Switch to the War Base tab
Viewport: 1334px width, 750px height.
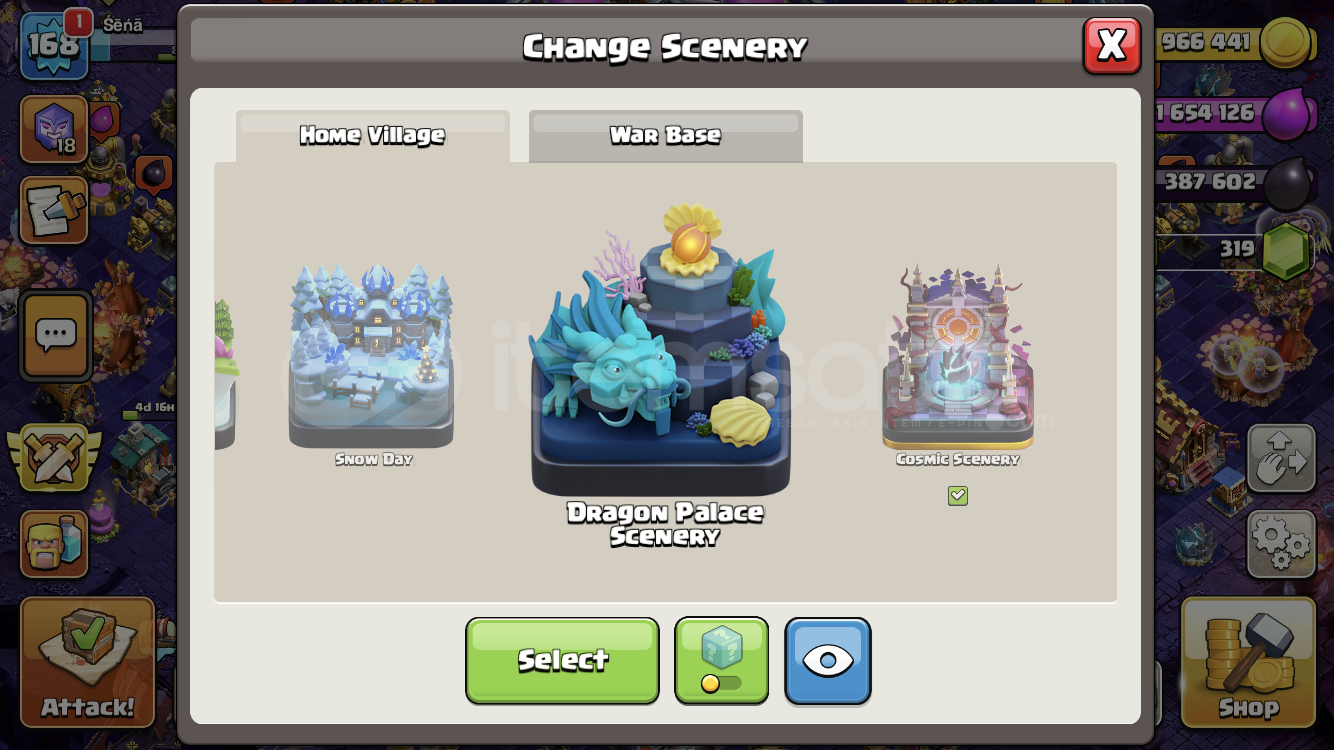coord(666,136)
